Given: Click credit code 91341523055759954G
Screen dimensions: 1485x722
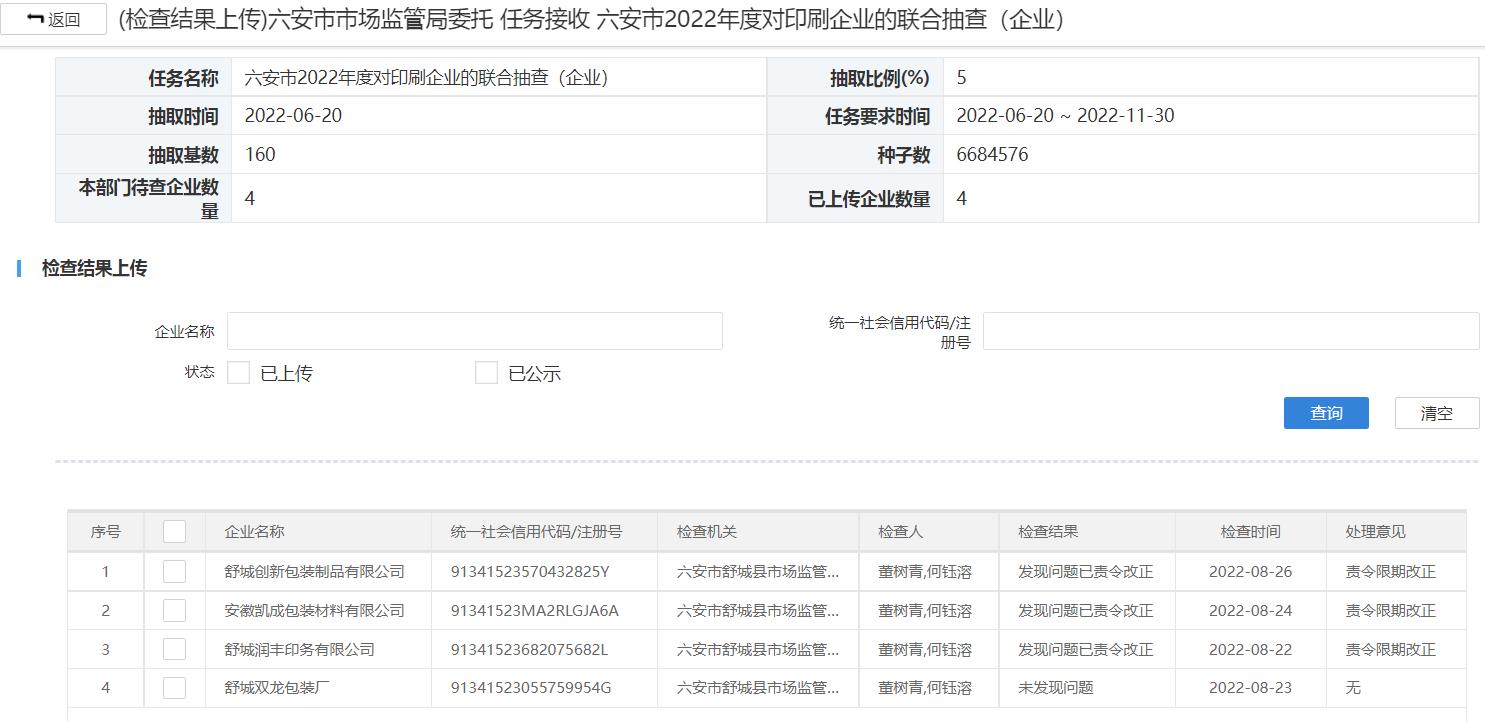Looking at the screenshot, I should click(x=531, y=688).
